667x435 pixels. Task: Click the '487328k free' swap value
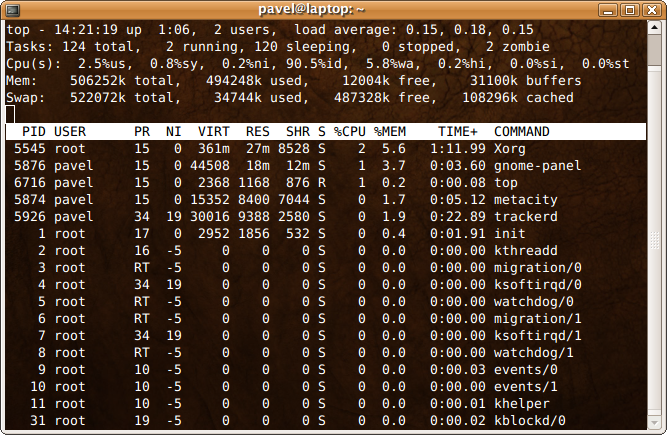tap(385, 98)
